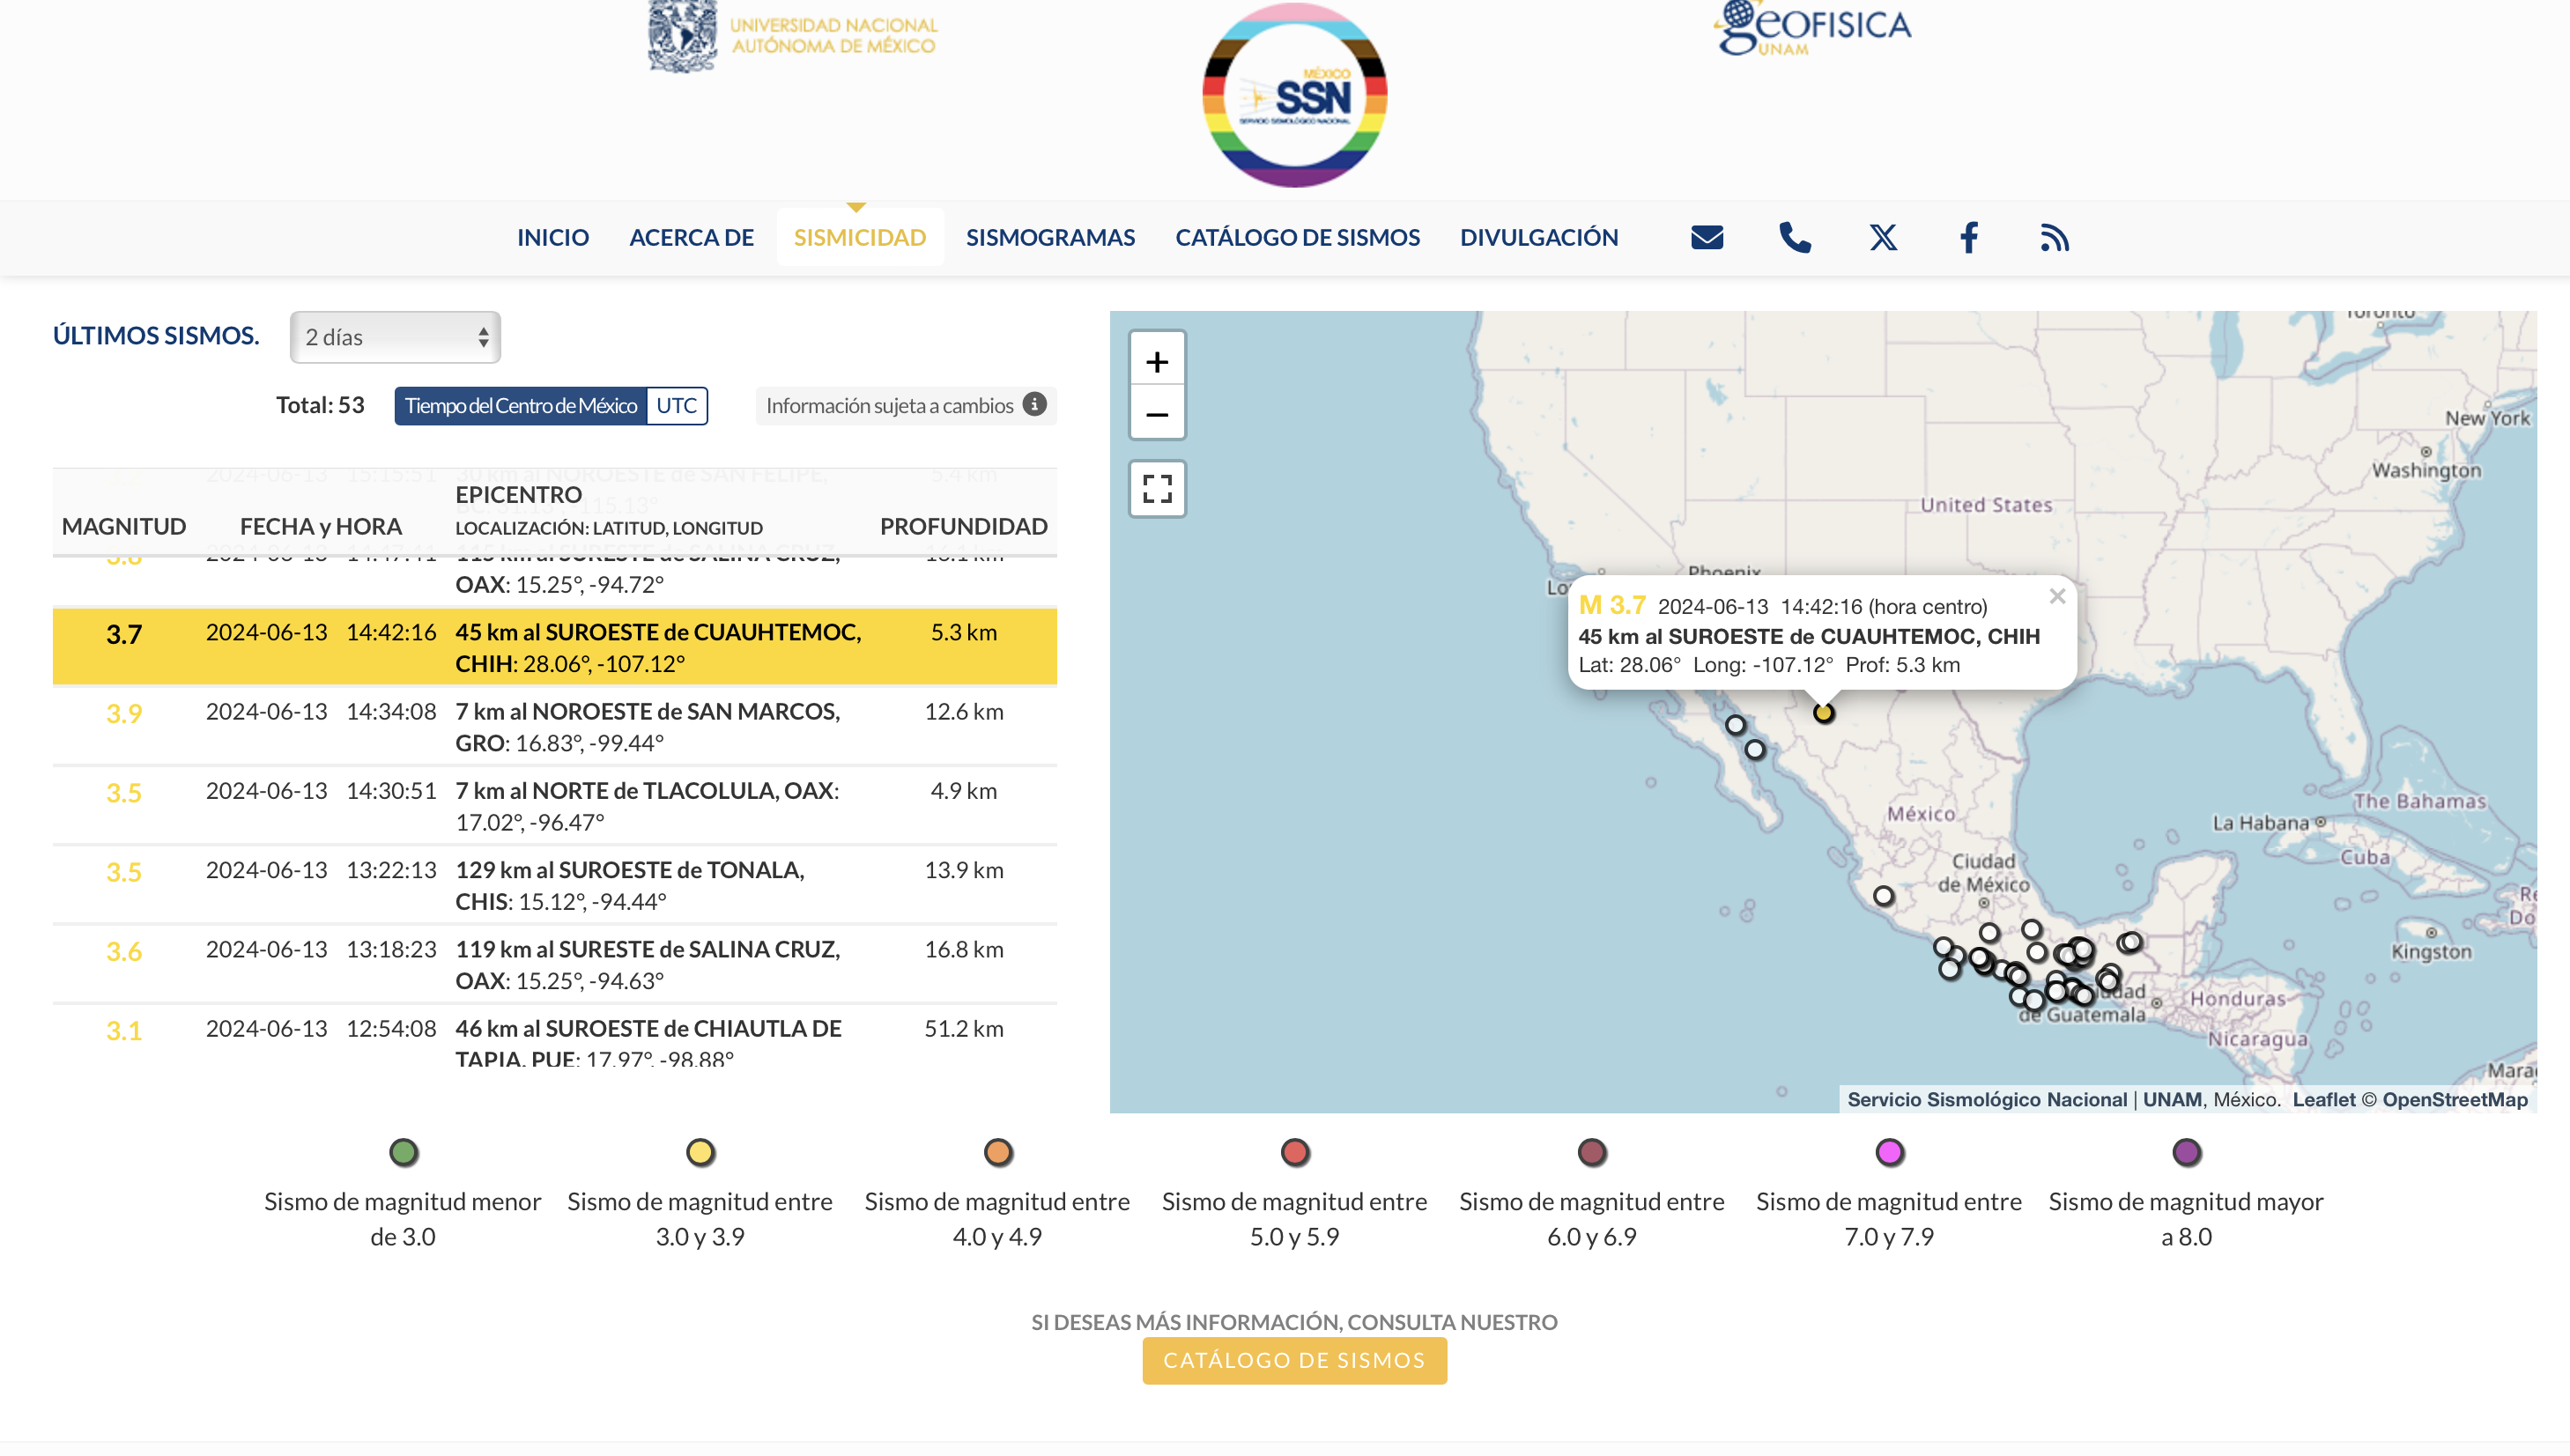Click the FECHA y HORA column header

(x=321, y=526)
